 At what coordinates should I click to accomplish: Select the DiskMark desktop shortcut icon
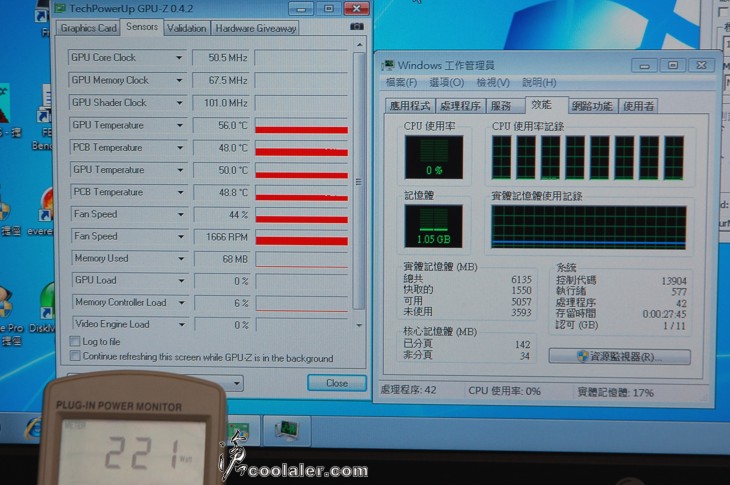[x=45, y=308]
